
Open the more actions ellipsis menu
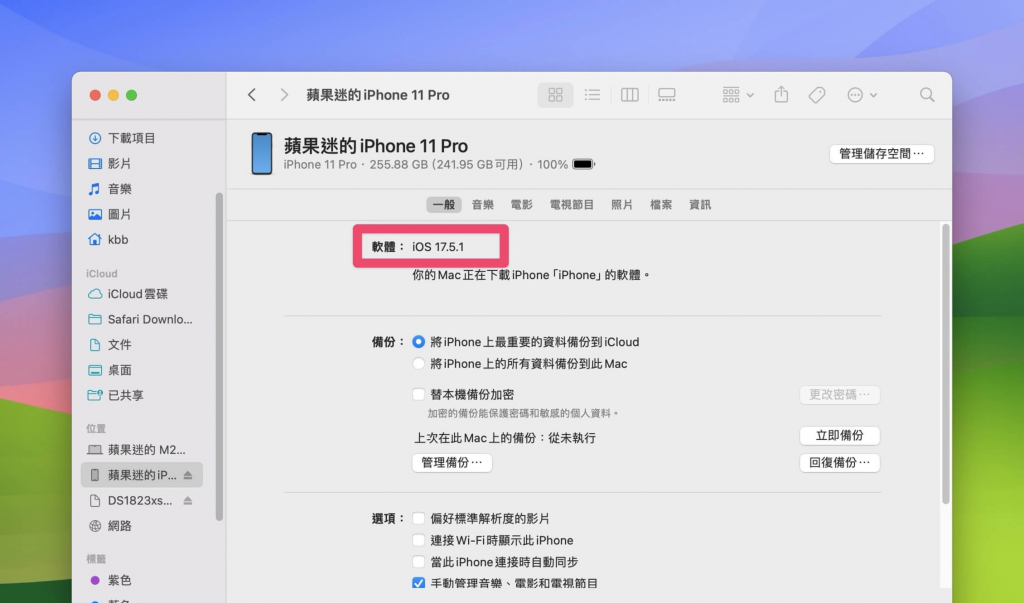point(861,95)
